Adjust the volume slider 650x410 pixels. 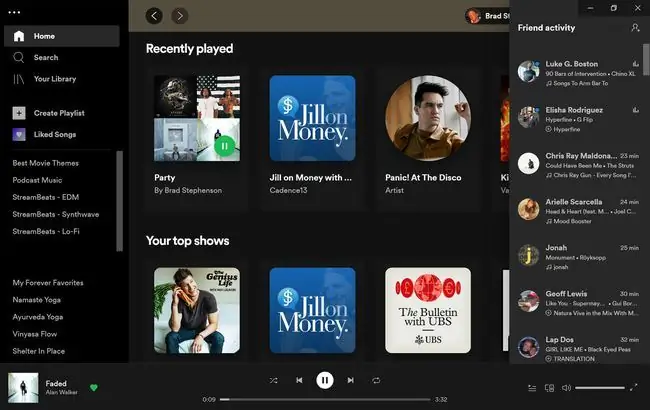[600, 388]
